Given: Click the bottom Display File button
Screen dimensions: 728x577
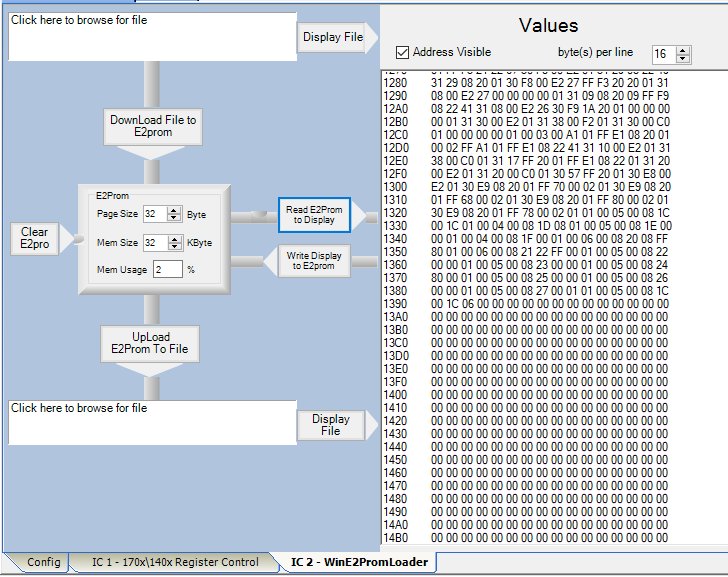Looking at the screenshot, I should click(x=331, y=425).
